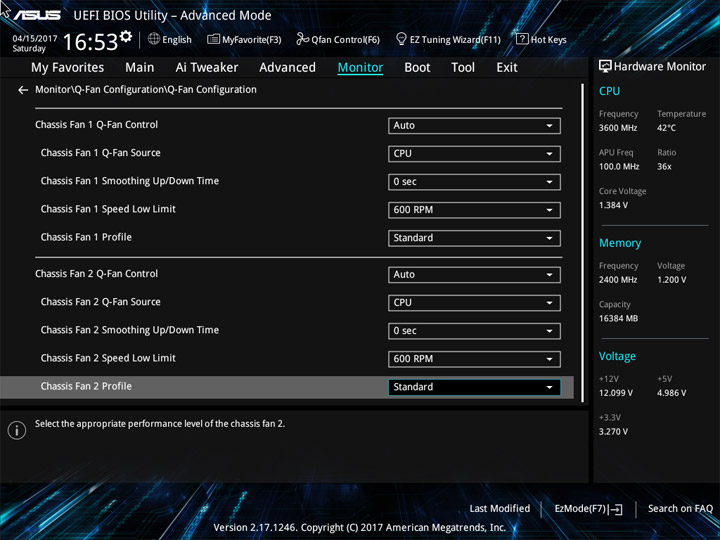Click CPU frequency value 3600 MHz
Screen dimensions: 720x540
tap(618, 128)
